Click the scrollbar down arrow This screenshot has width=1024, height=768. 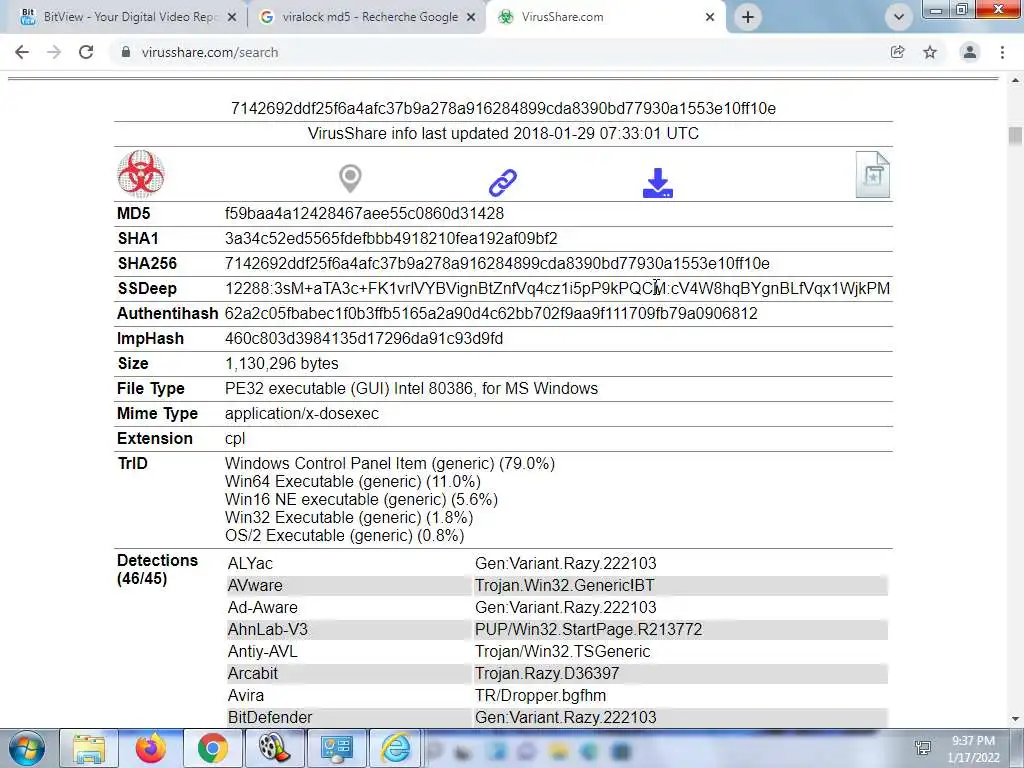(1015, 719)
